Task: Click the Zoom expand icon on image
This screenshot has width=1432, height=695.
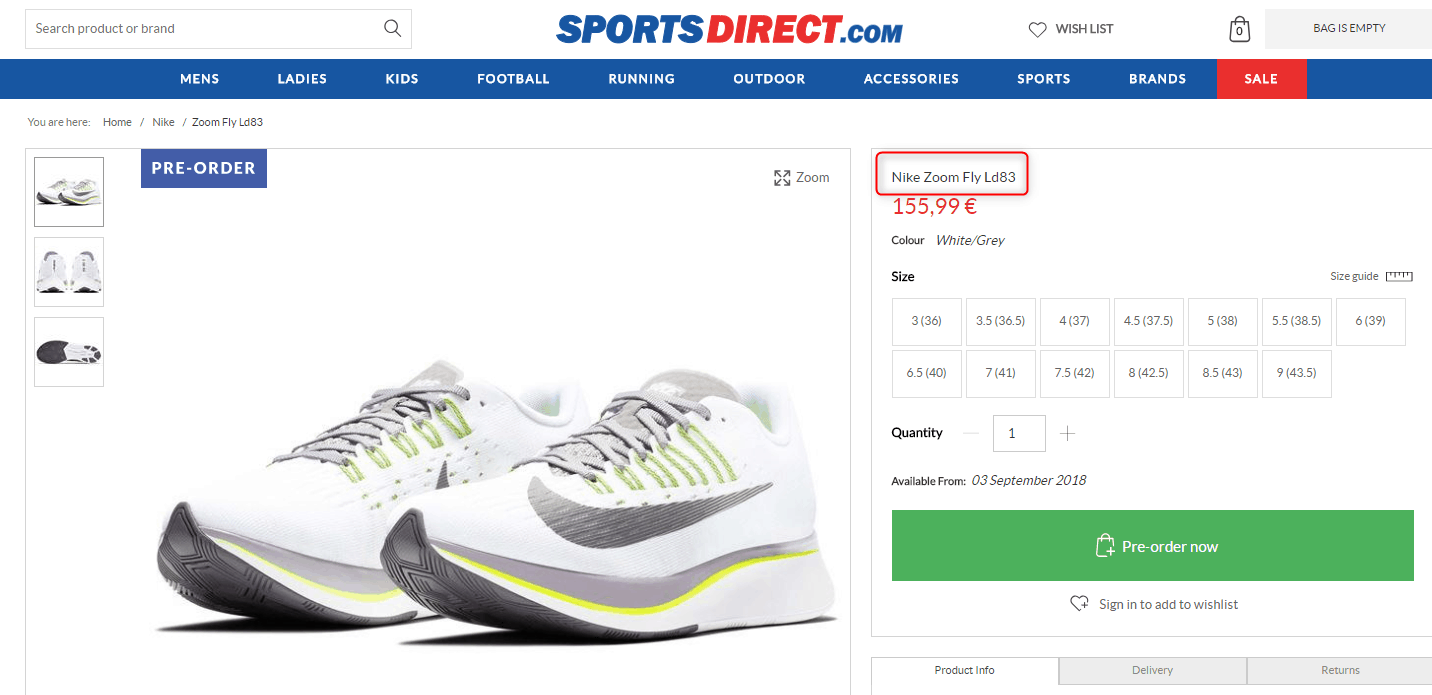Action: 782,178
